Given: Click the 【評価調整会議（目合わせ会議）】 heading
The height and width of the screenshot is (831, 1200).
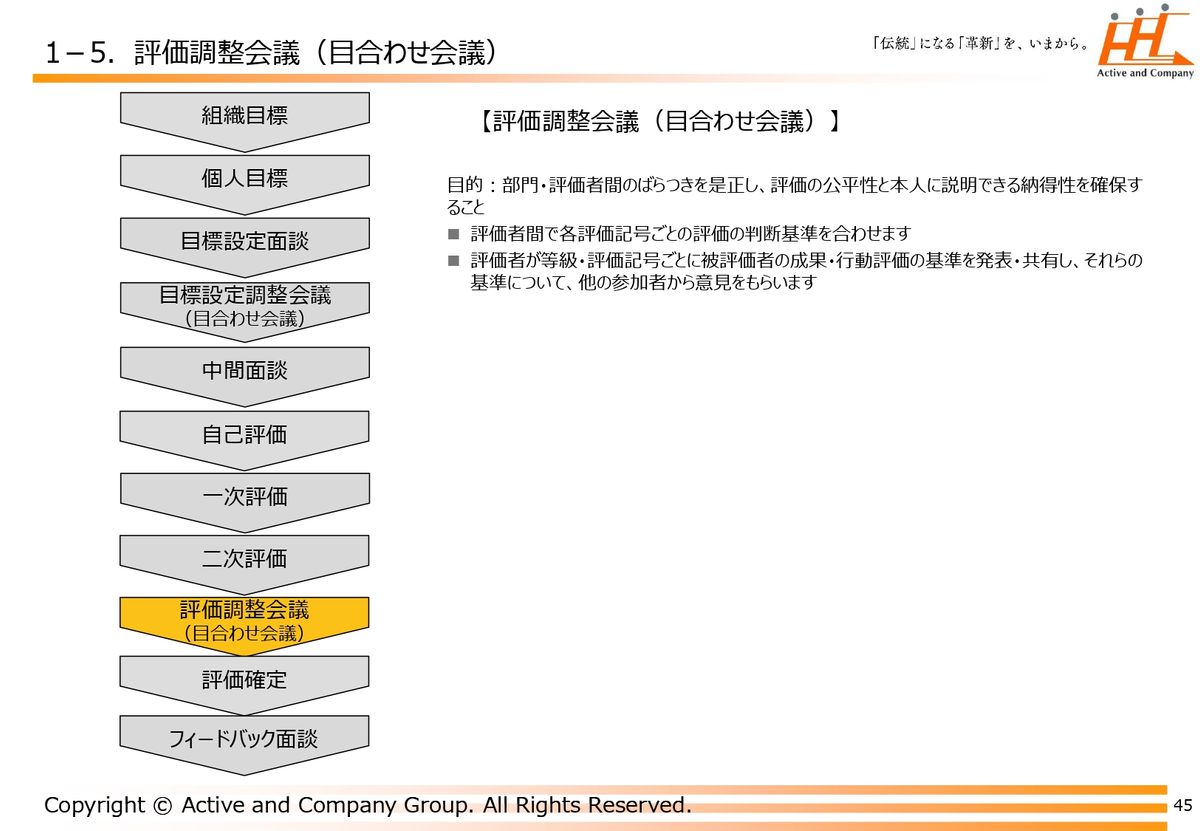Looking at the screenshot, I should pyautogui.click(x=657, y=122).
